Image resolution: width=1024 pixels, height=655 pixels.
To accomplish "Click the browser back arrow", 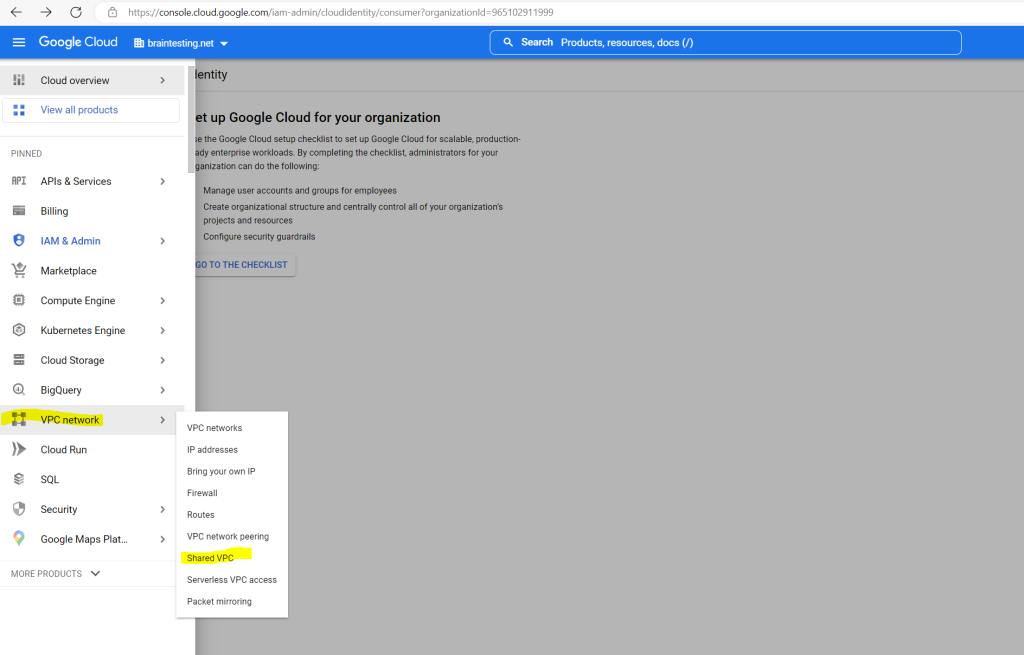I will coord(16,12).
